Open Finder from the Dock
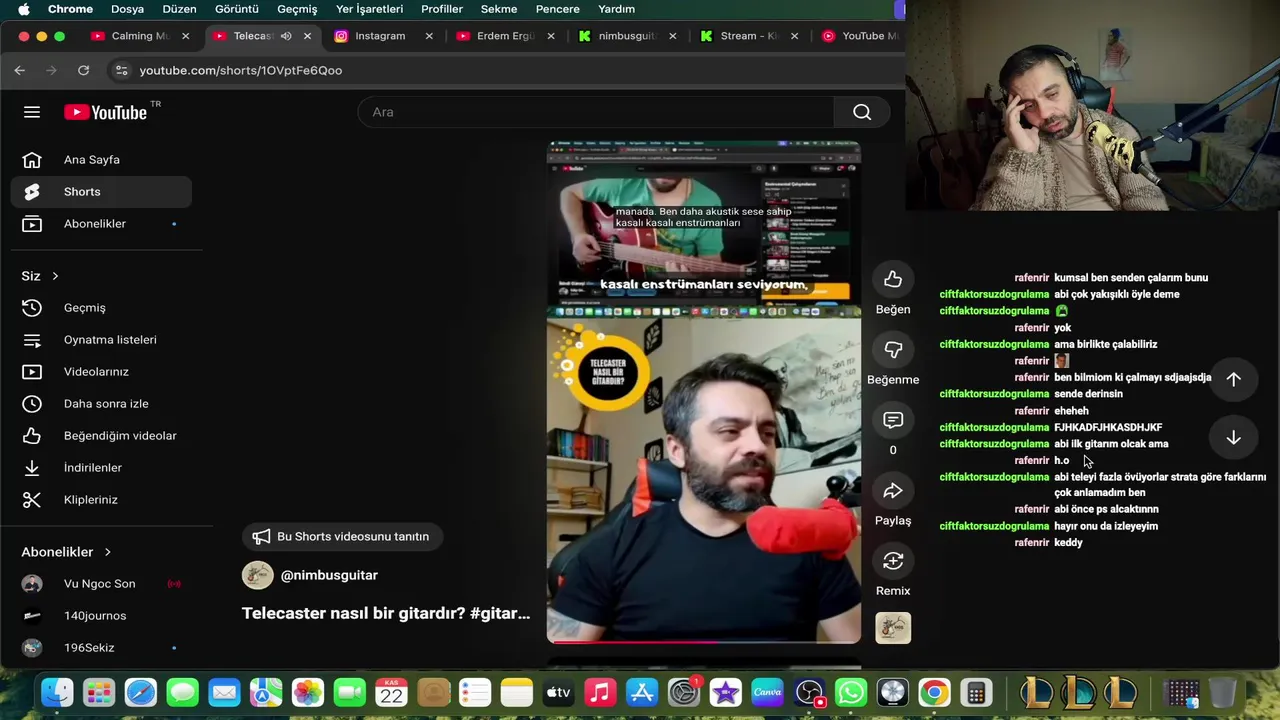 [57, 692]
